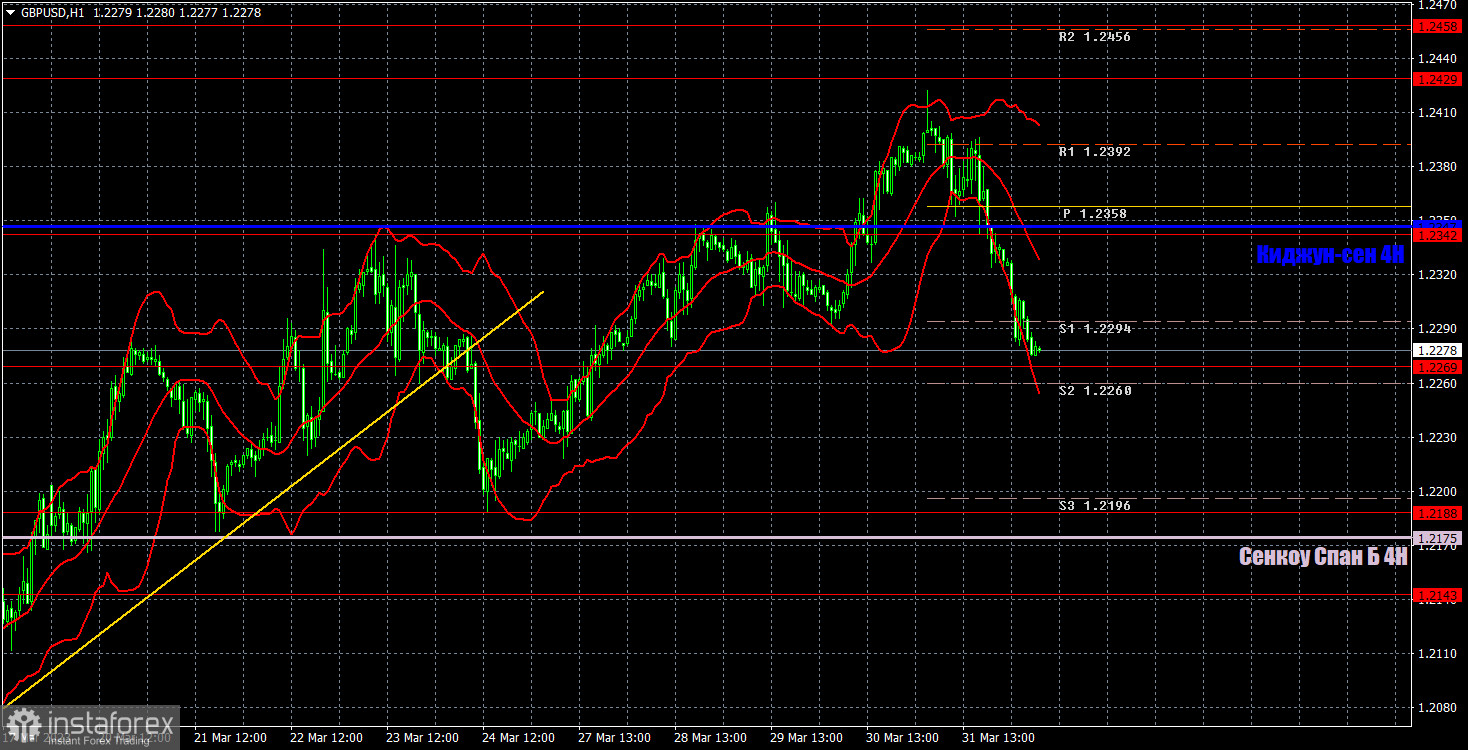Click the 29 Mar 13:00 time label

coord(807,737)
